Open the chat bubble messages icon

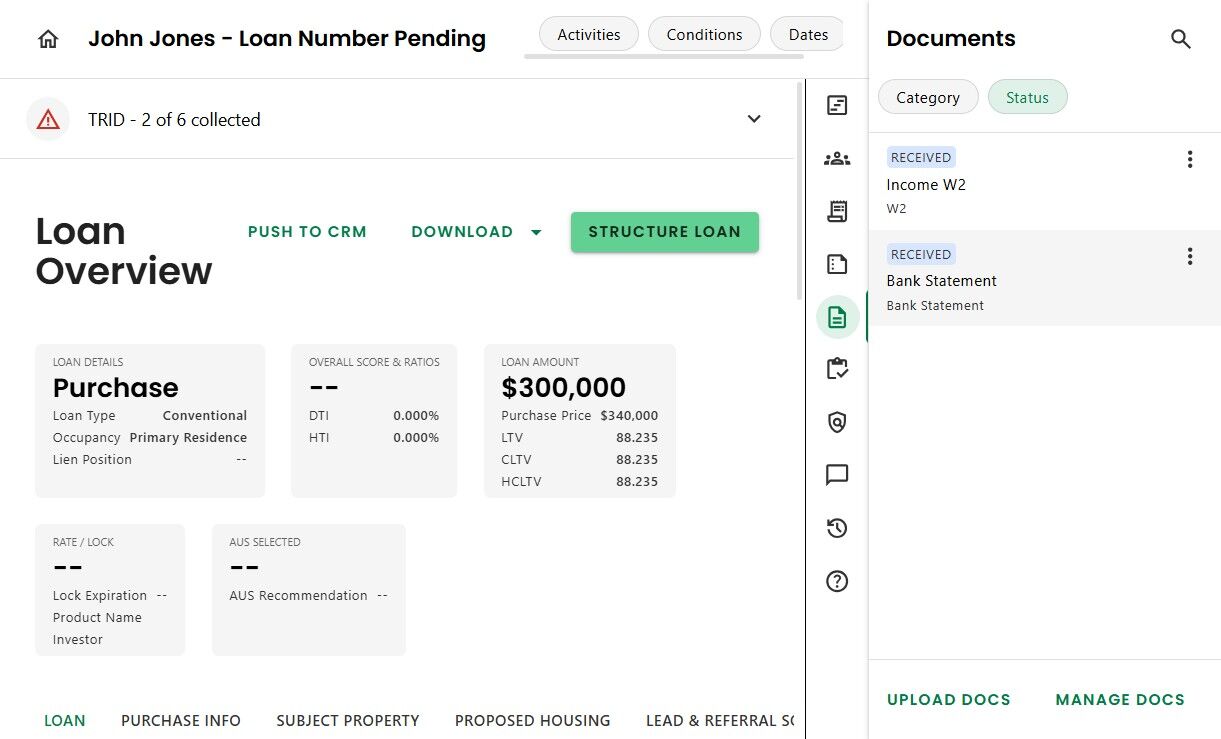837,475
